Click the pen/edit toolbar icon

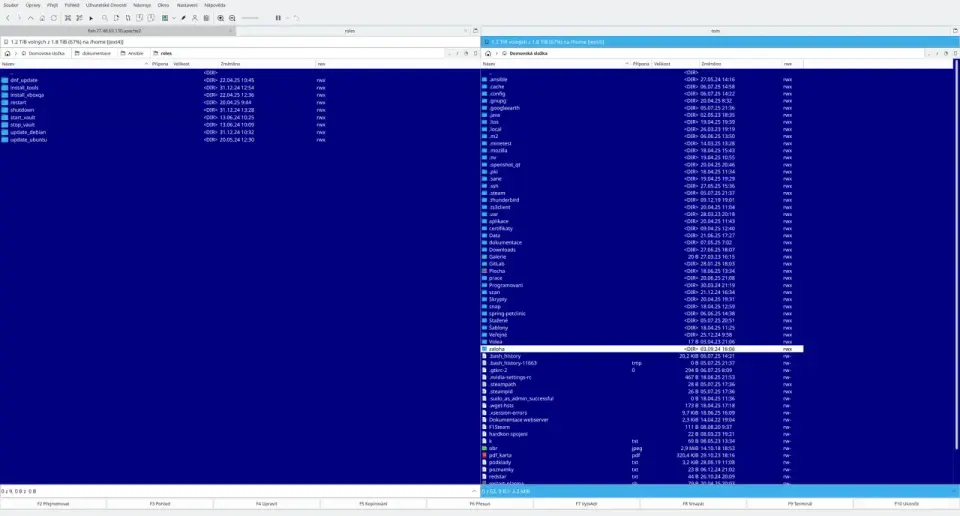183,18
